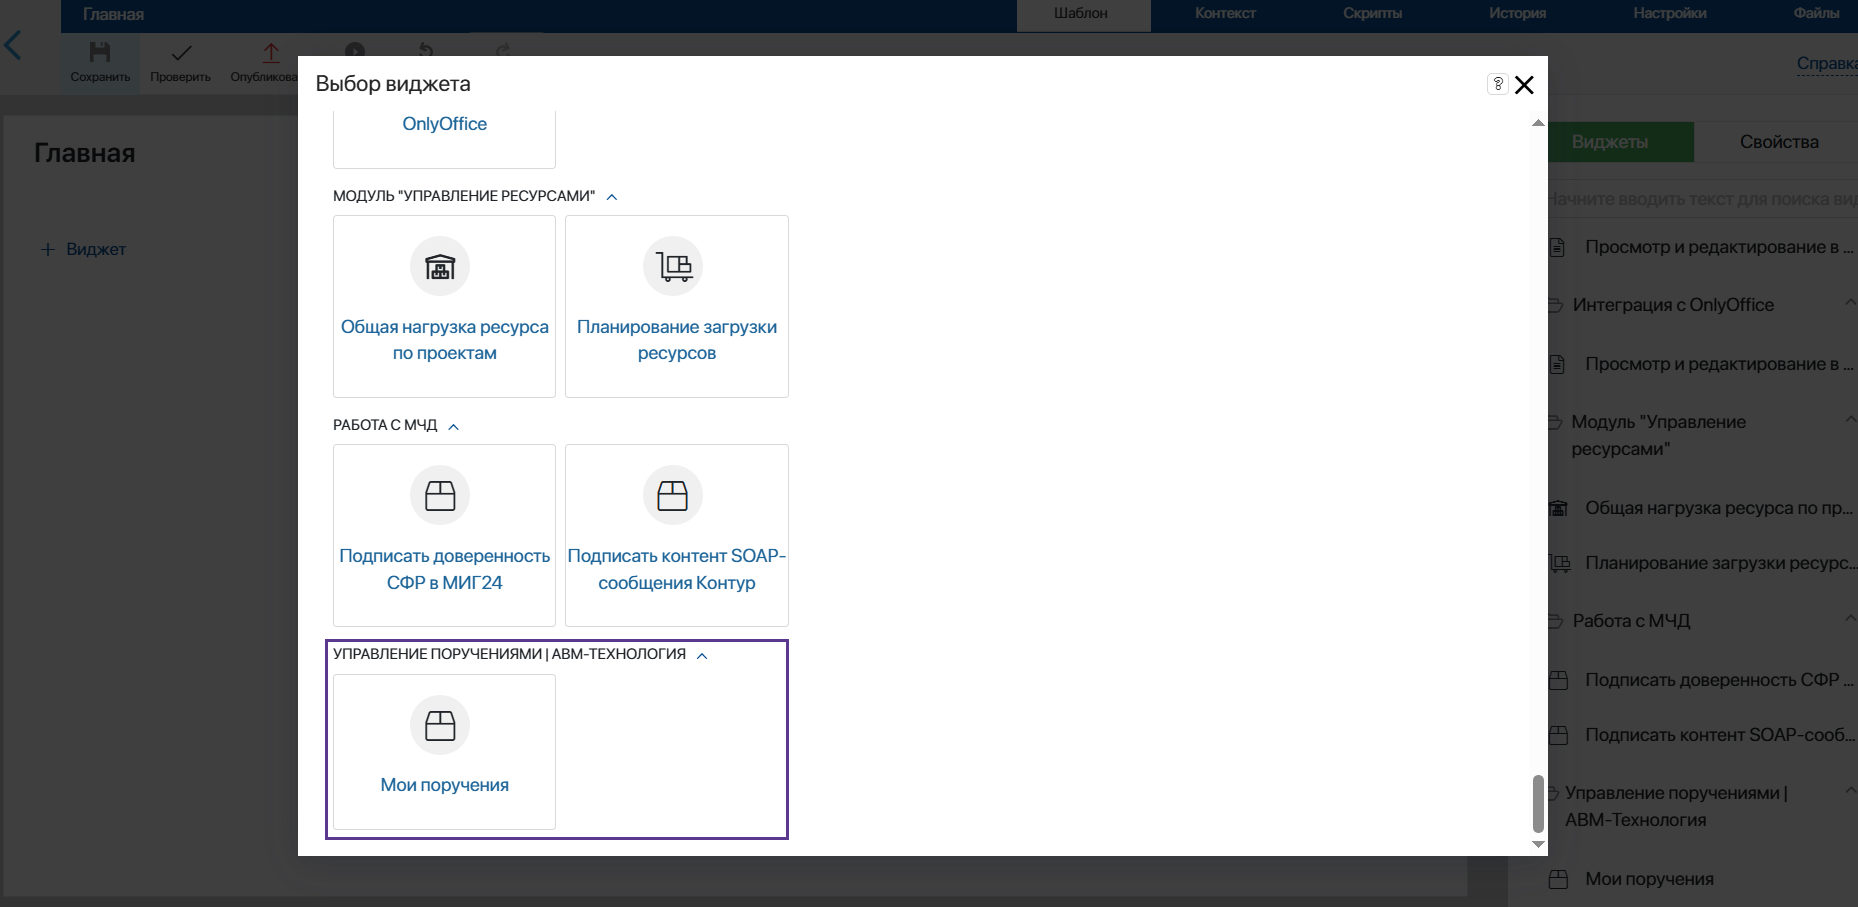Click the dialog scrollbar thumb
The height and width of the screenshot is (907, 1858).
coord(1538,803)
